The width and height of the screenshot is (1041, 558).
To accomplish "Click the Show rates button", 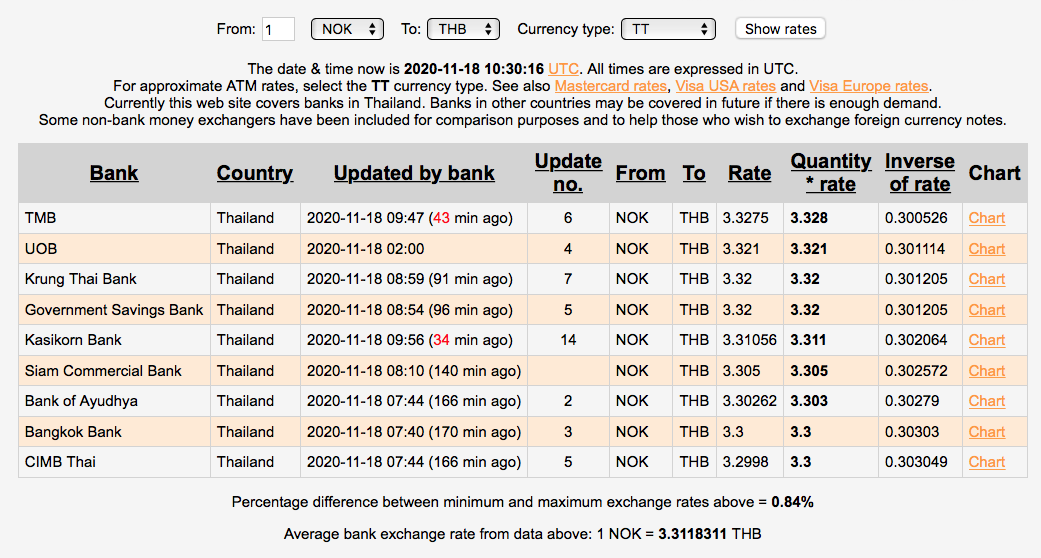I will [x=780, y=29].
